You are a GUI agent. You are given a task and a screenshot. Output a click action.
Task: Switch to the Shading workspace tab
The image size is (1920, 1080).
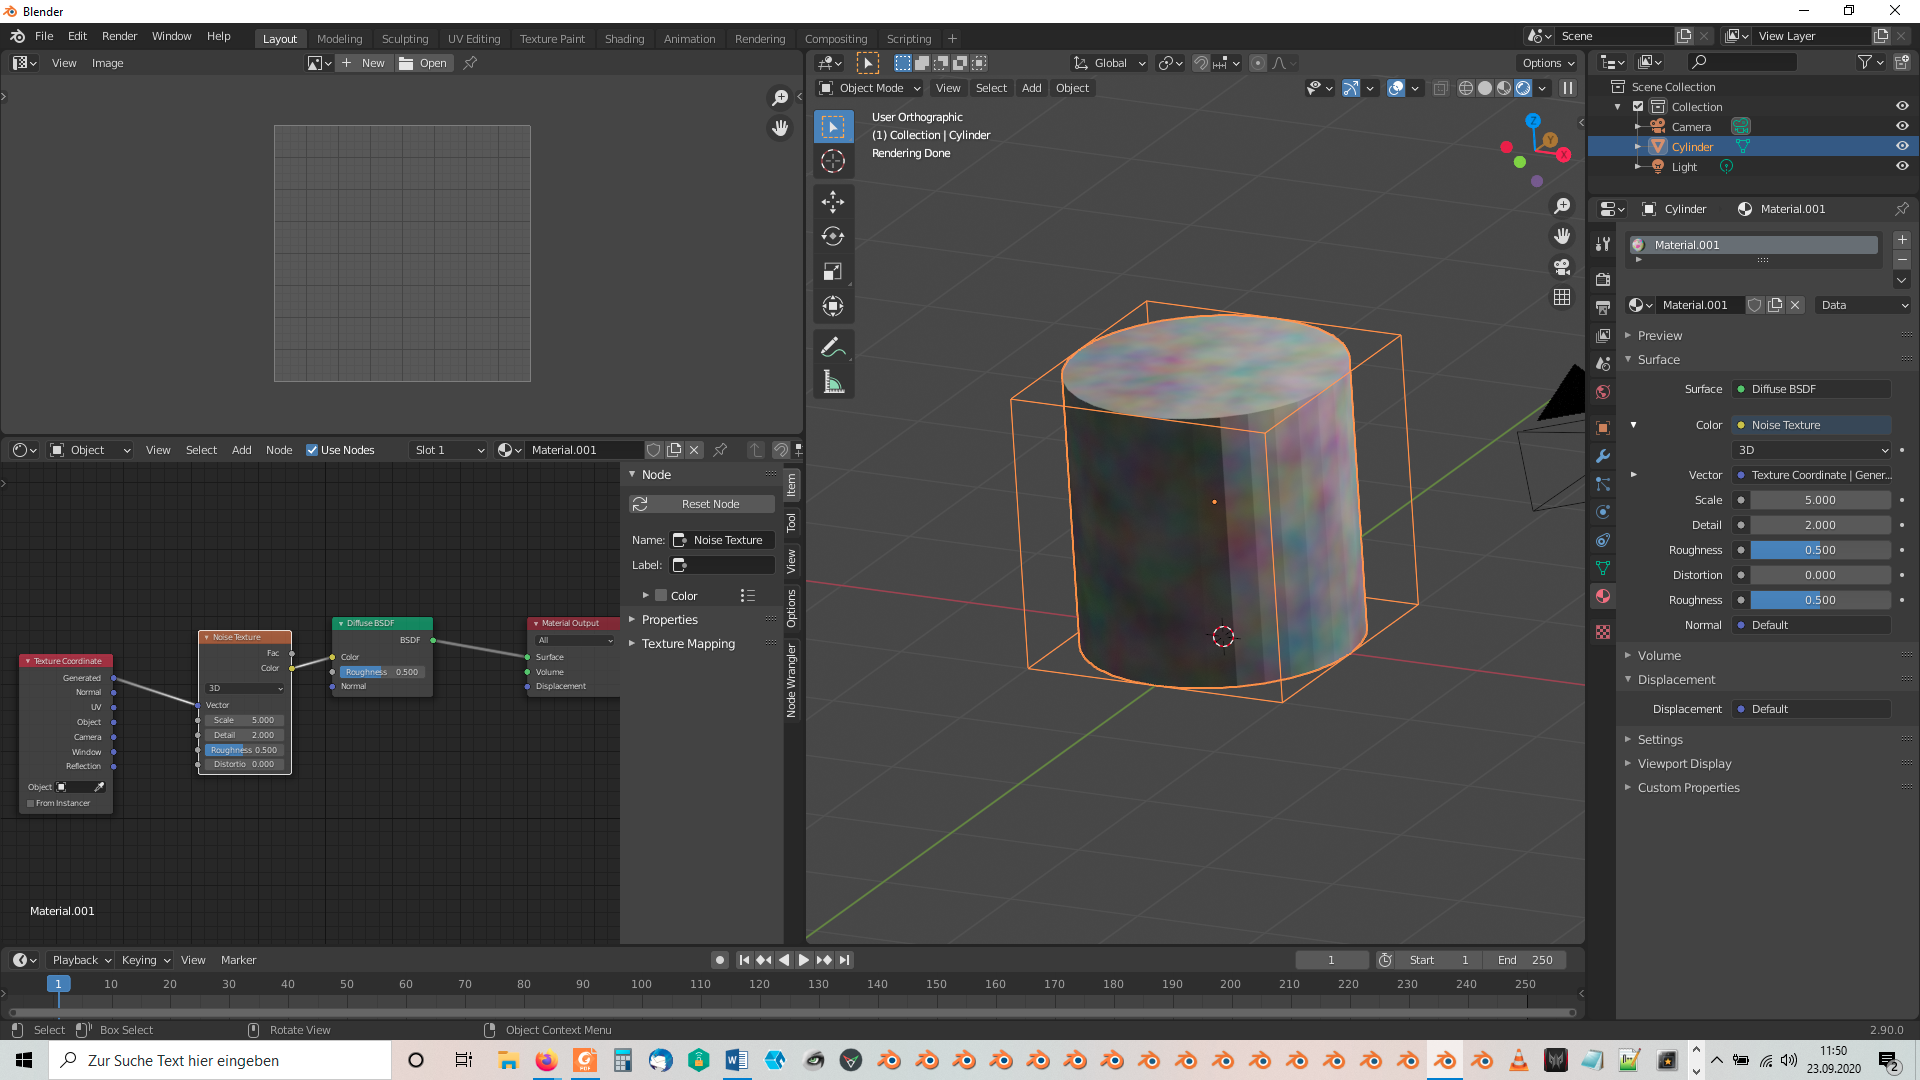624,39
